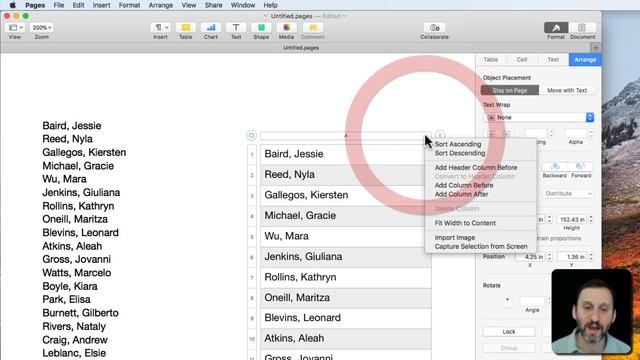This screenshot has width=640, height=360.
Task: Open the File menu
Action: tap(59, 5)
